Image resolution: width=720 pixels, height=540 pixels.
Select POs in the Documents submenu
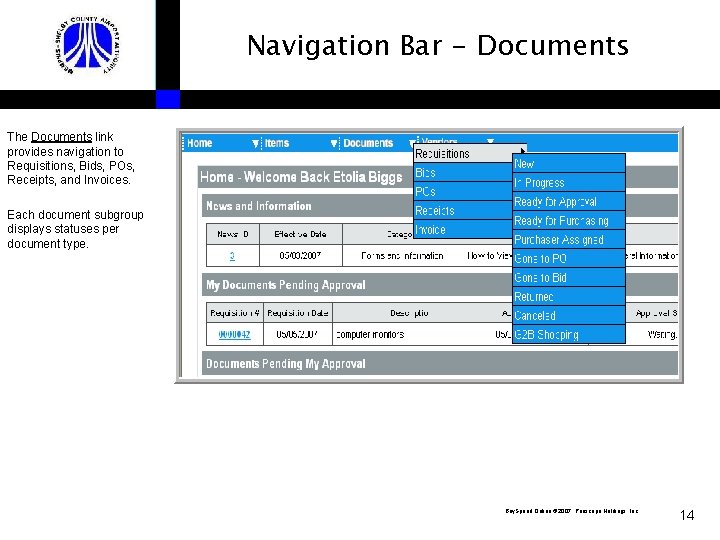pos(463,191)
